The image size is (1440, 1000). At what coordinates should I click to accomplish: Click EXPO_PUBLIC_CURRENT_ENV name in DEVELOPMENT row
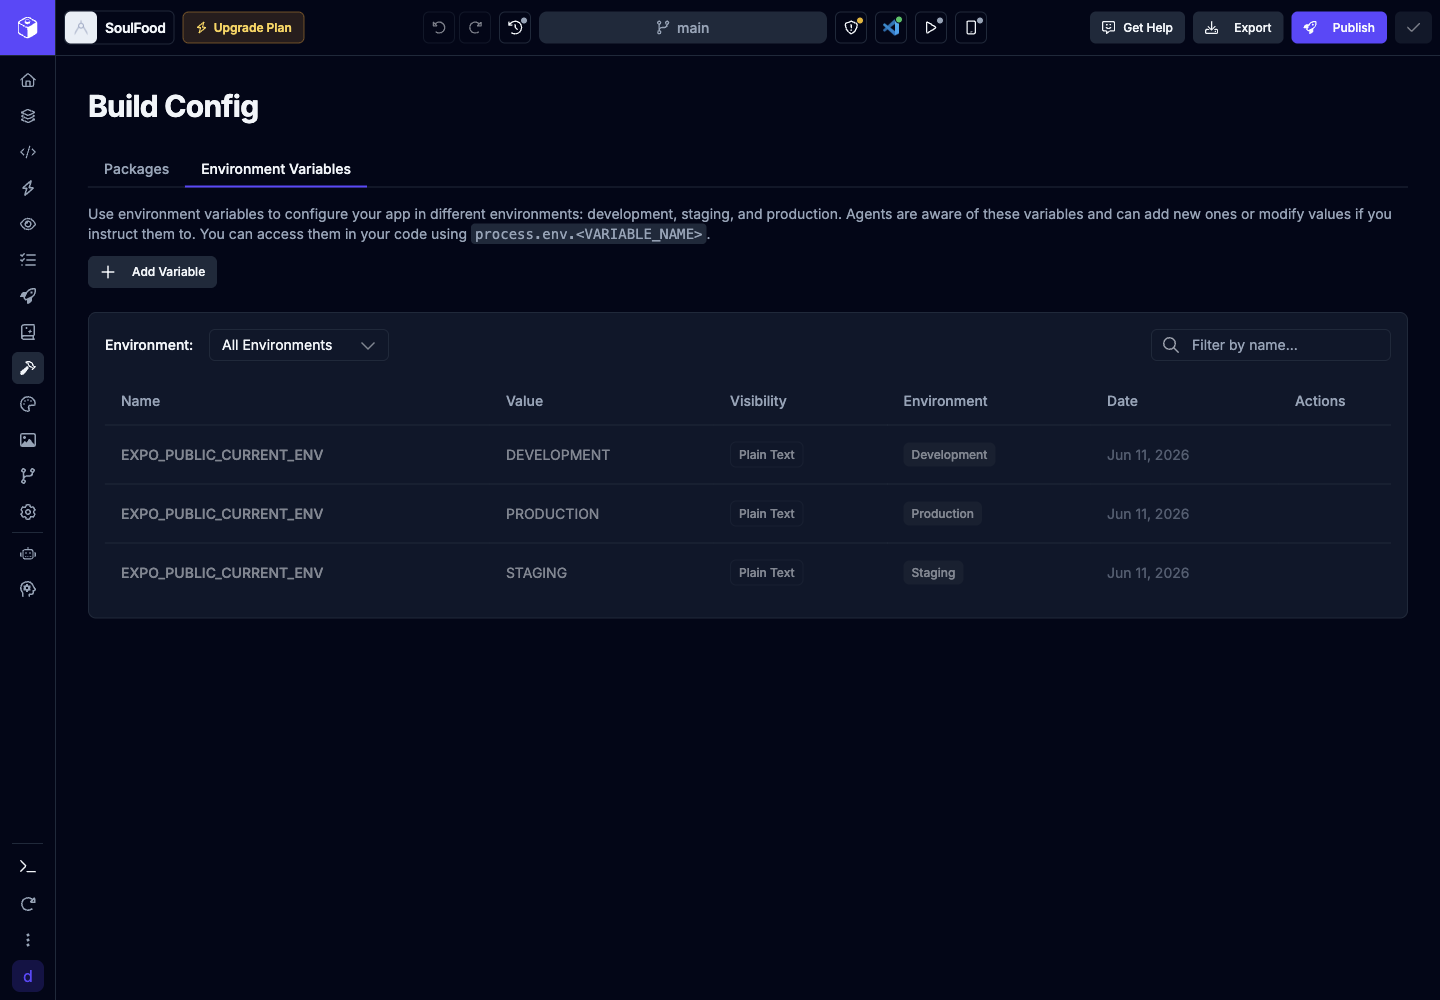click(222, 455)
